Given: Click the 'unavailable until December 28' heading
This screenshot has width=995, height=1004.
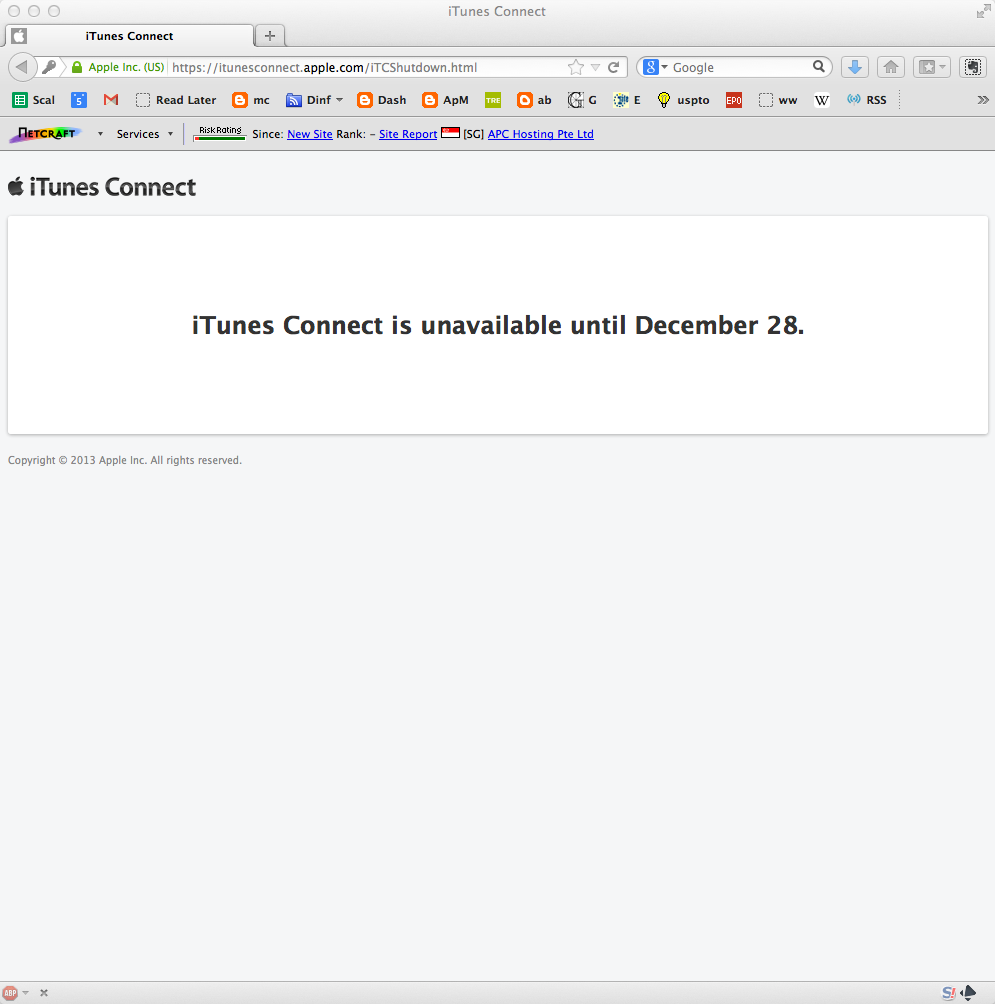Looking at the screenshot, I should pyautogui.click(x=498, y=325).
